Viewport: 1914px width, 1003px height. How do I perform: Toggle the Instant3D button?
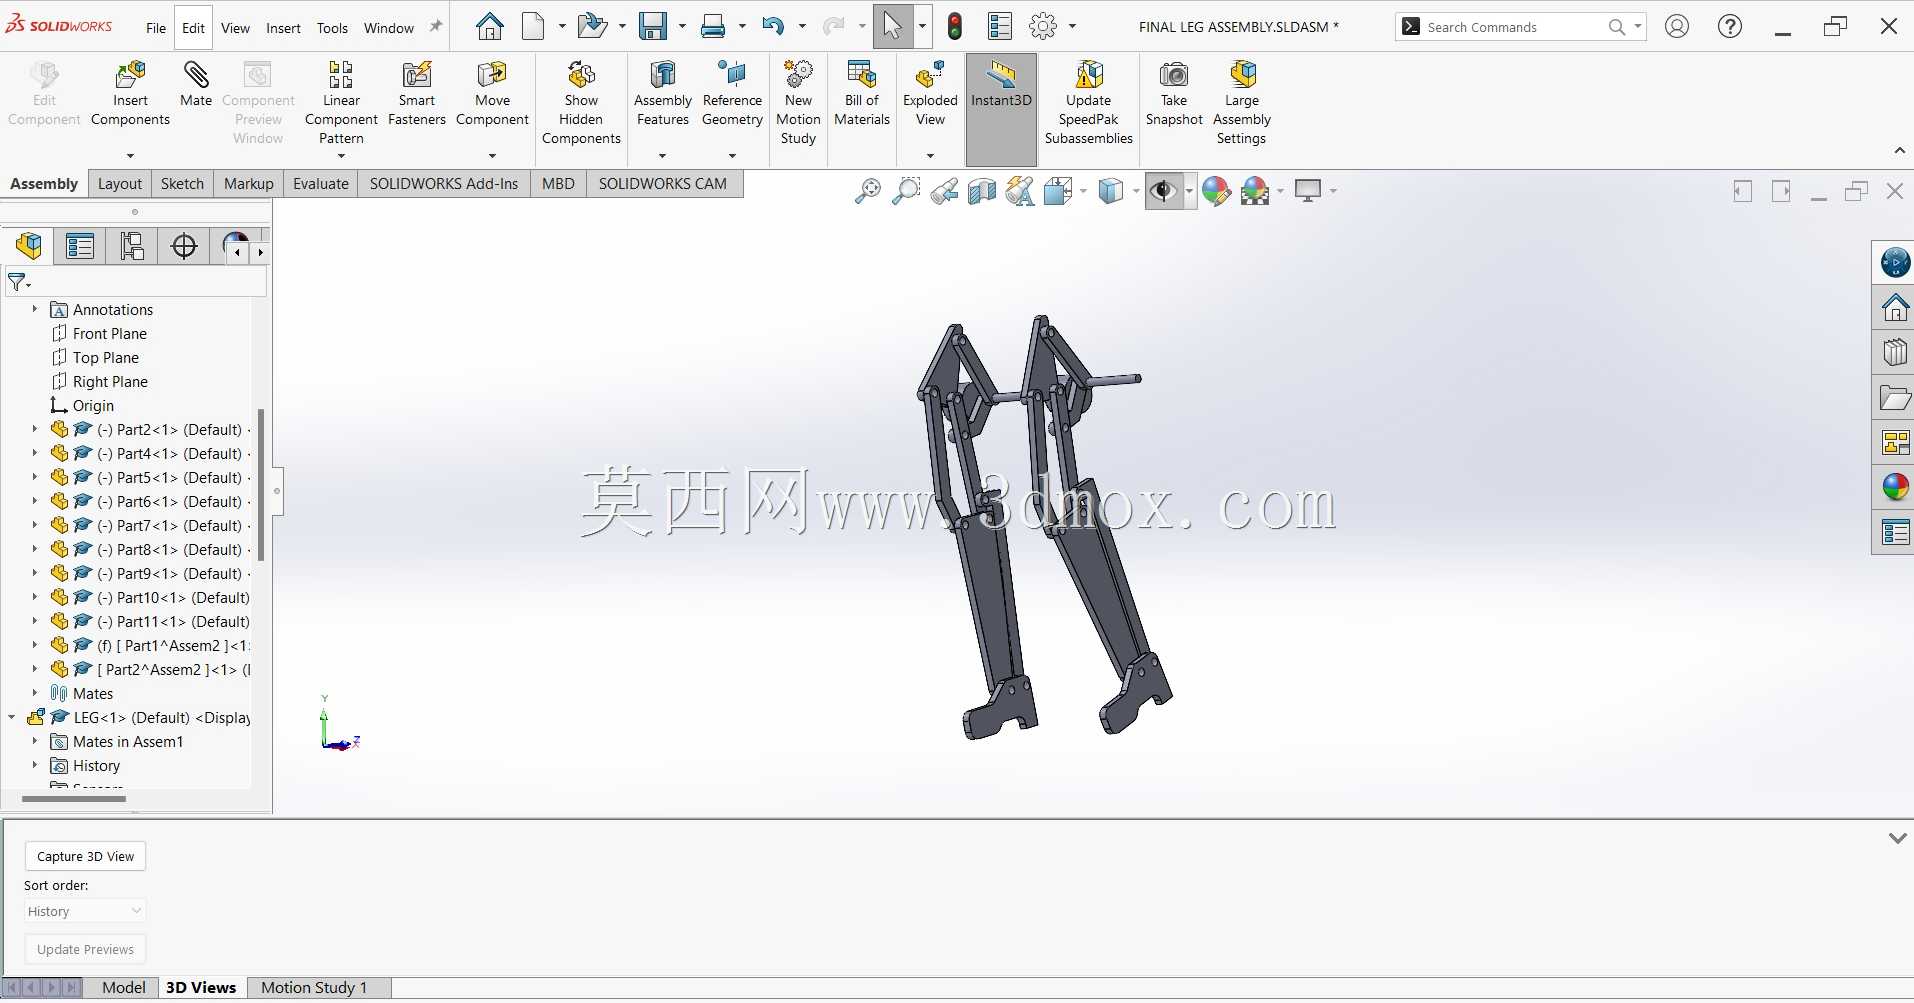click(x=1001, y=110)
